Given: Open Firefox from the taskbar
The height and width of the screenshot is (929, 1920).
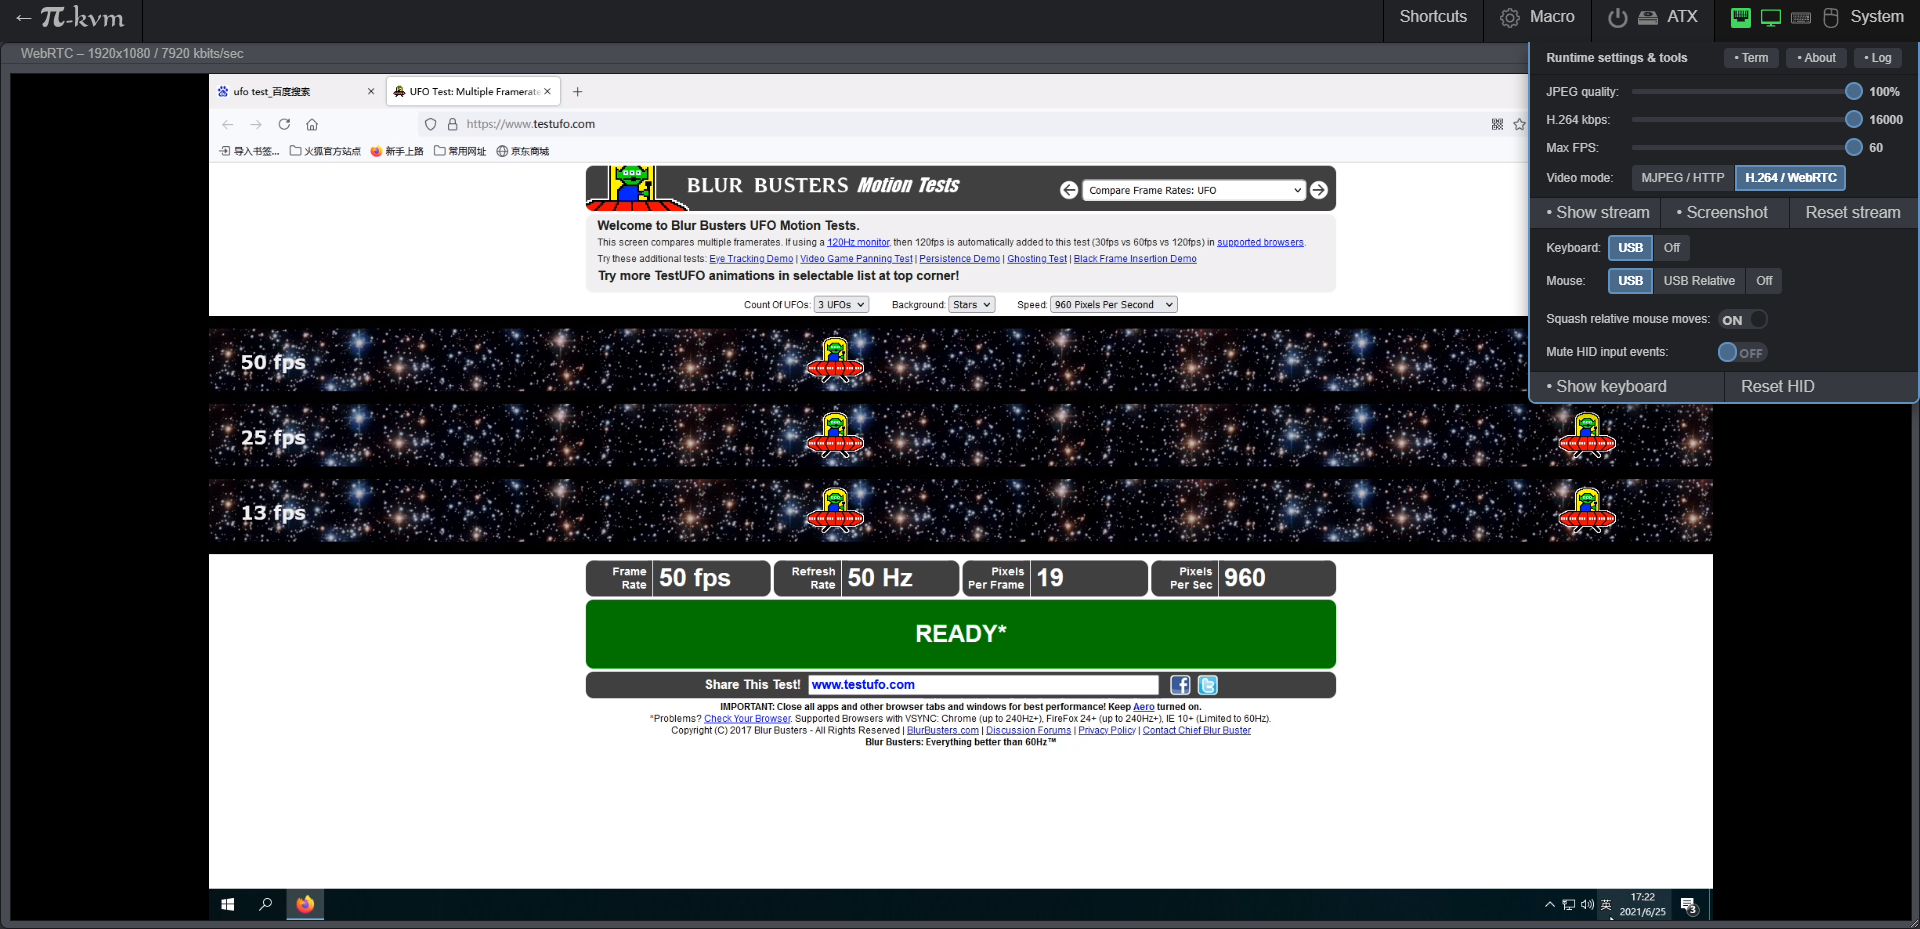Looking at the screenshot, I should point(305,904).
